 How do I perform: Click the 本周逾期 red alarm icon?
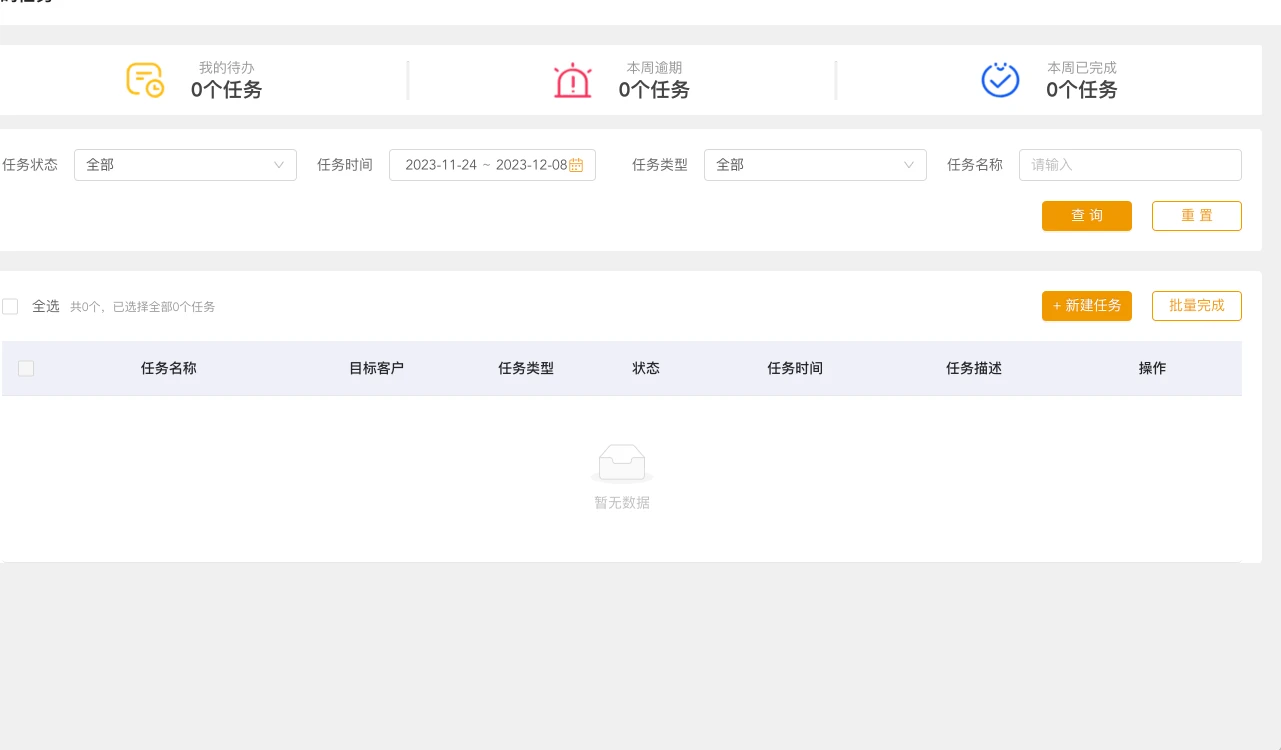click(573, 80)
